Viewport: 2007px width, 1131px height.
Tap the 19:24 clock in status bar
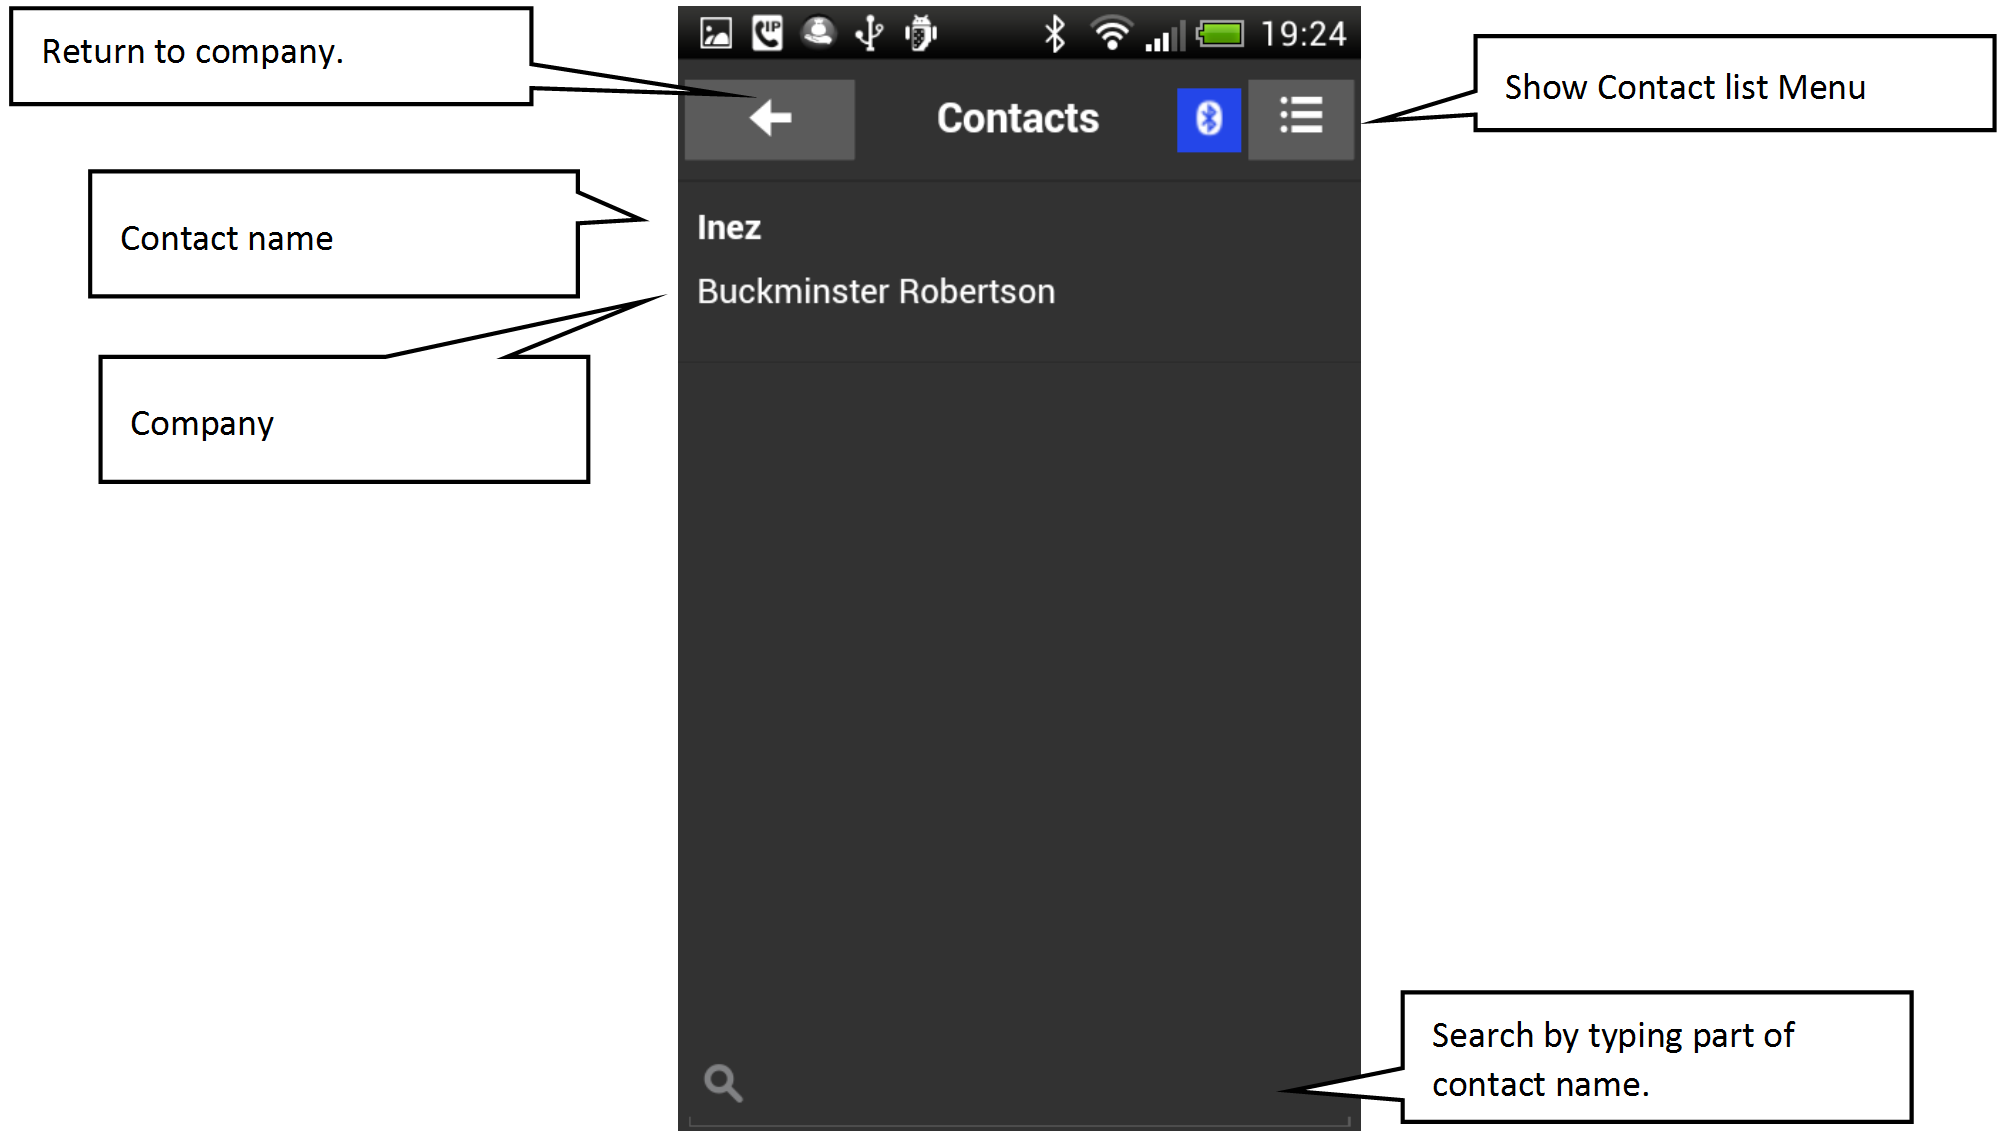(x=1303, y=34)
